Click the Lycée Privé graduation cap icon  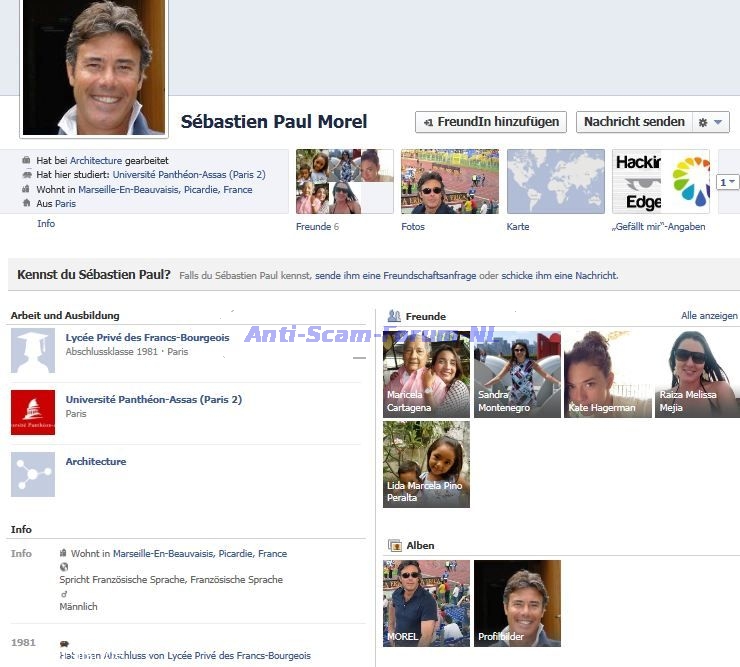(x=33, y=351)
